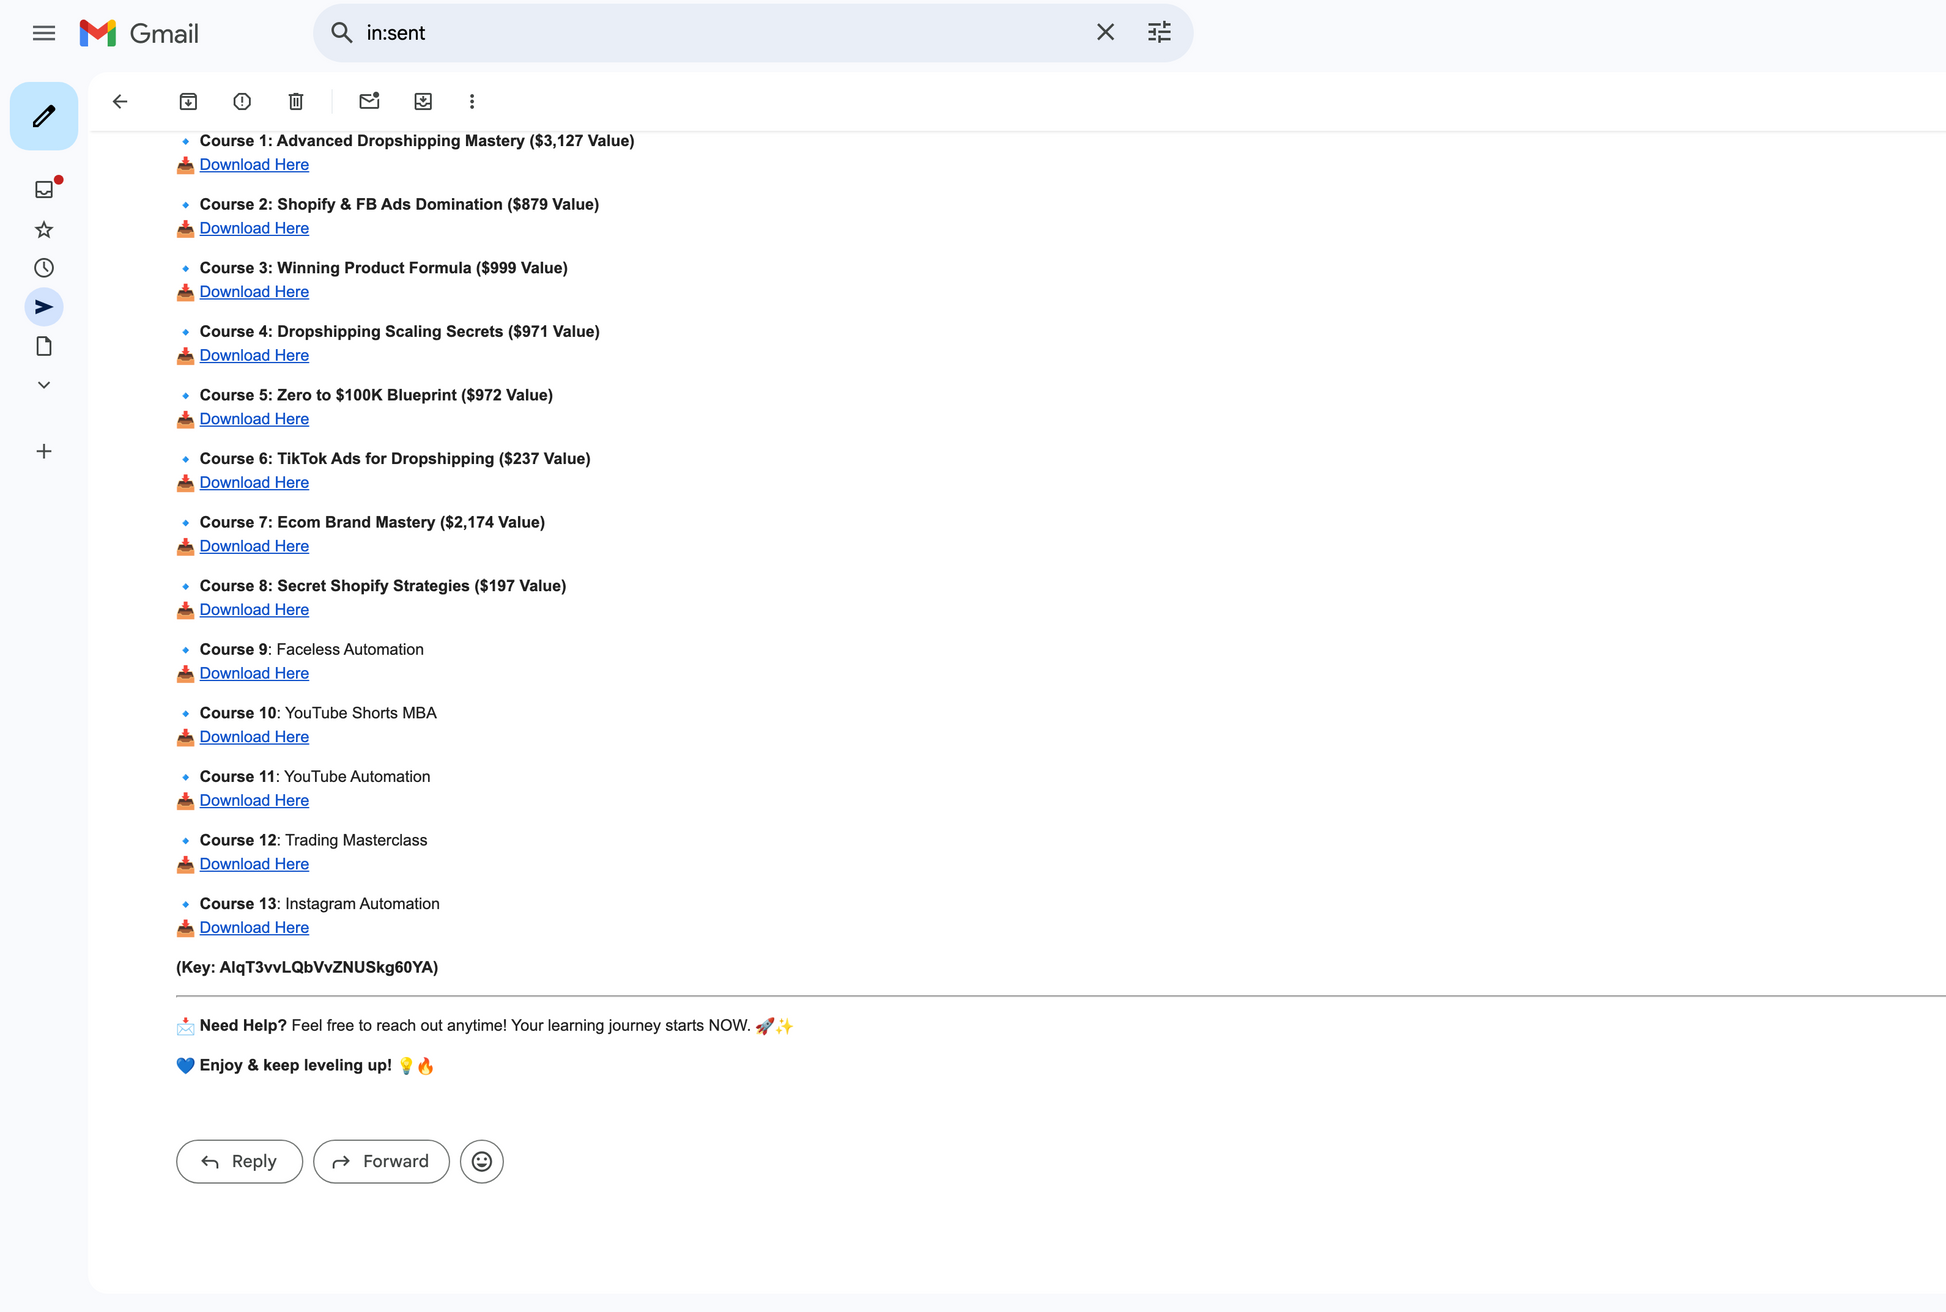
Task: Open the Course 7 Download Here link
Action: point(254,546)
